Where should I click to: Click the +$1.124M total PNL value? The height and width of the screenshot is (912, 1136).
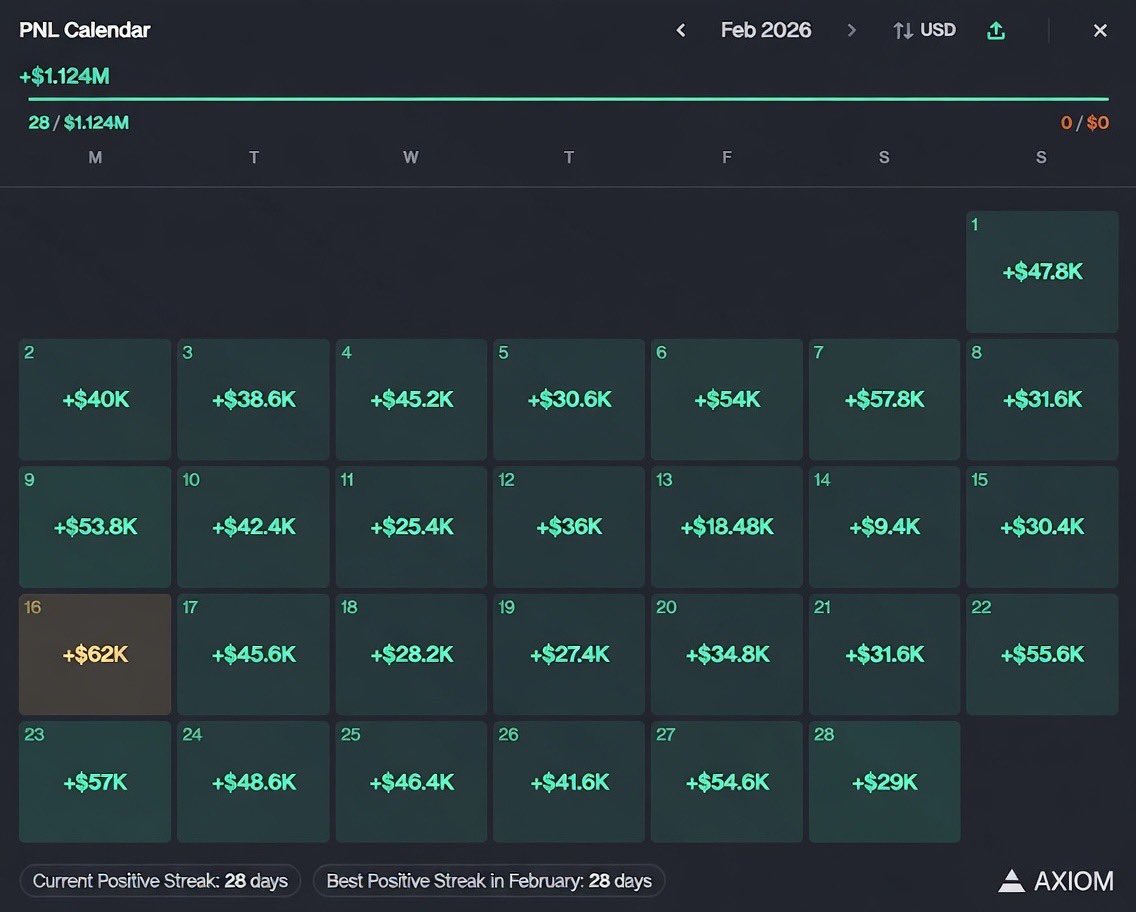click(x=64, y=76)
